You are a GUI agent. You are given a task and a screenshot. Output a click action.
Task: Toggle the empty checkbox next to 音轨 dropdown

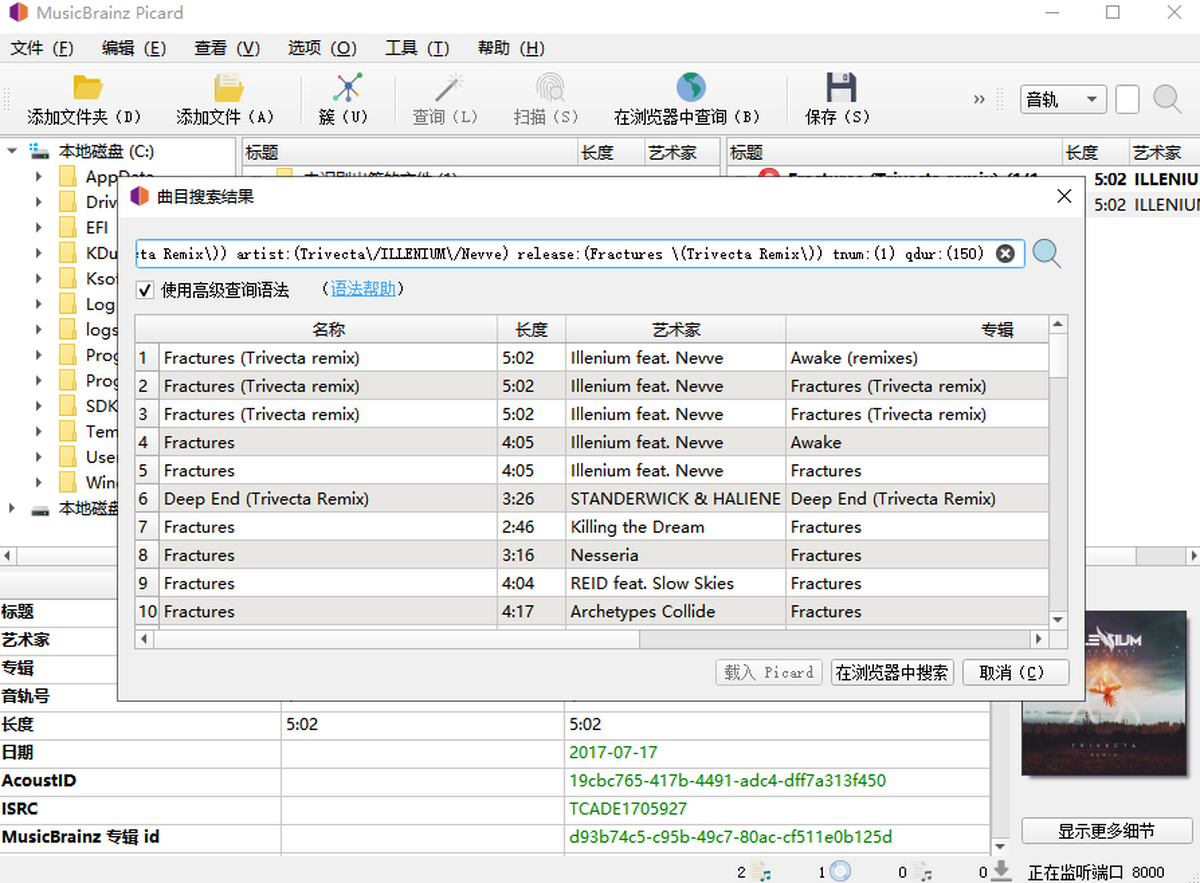pos(1127,99)
